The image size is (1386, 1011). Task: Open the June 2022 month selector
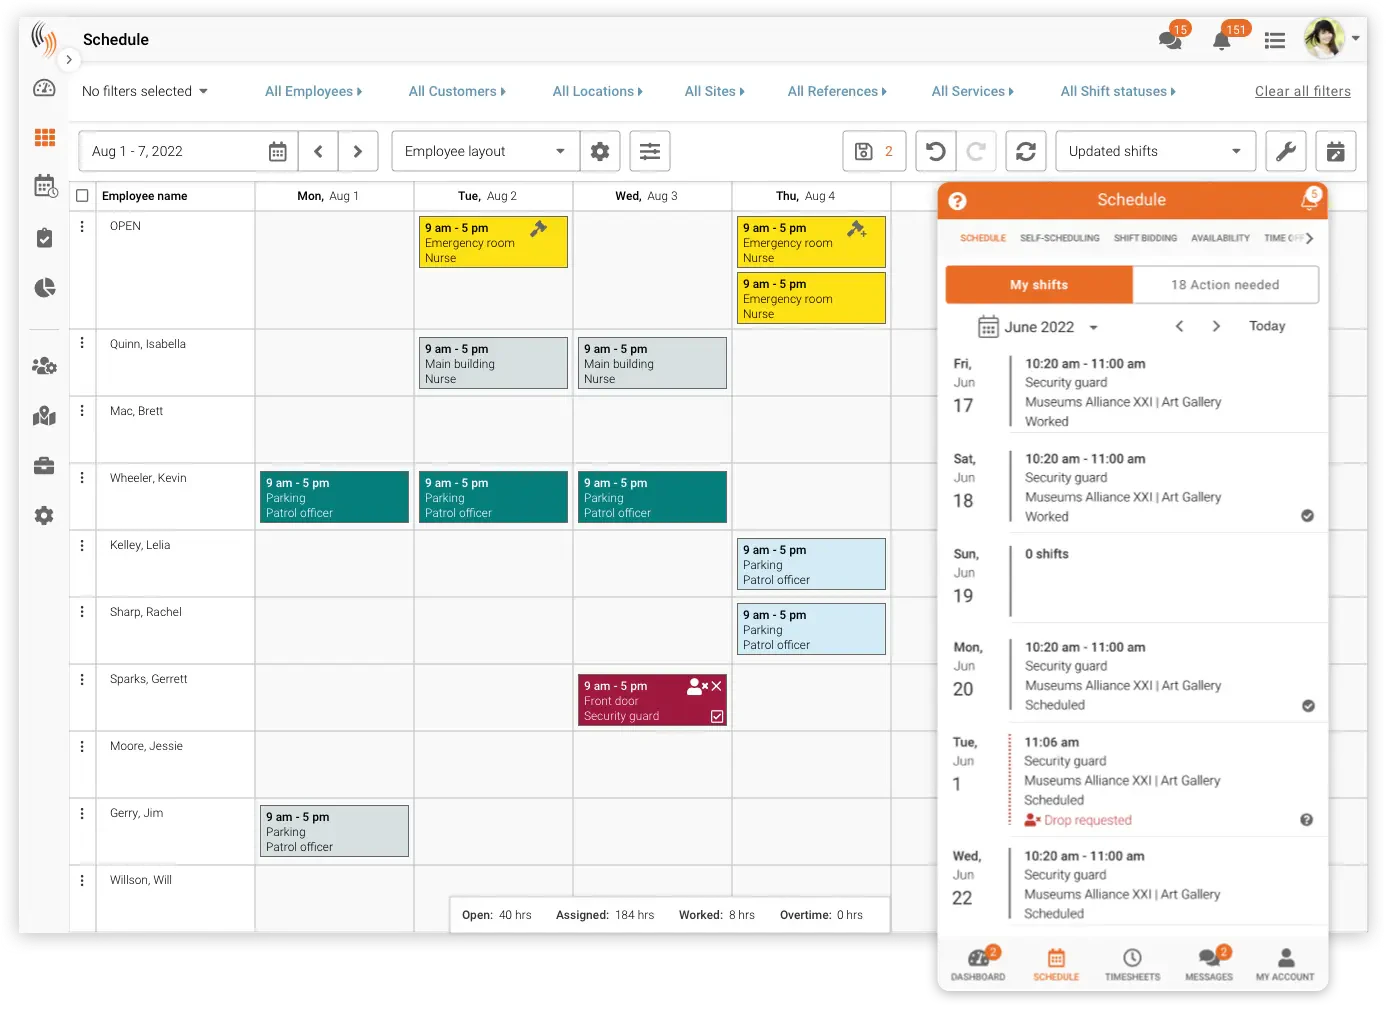pyautogui.click(x=1040, y=326)
